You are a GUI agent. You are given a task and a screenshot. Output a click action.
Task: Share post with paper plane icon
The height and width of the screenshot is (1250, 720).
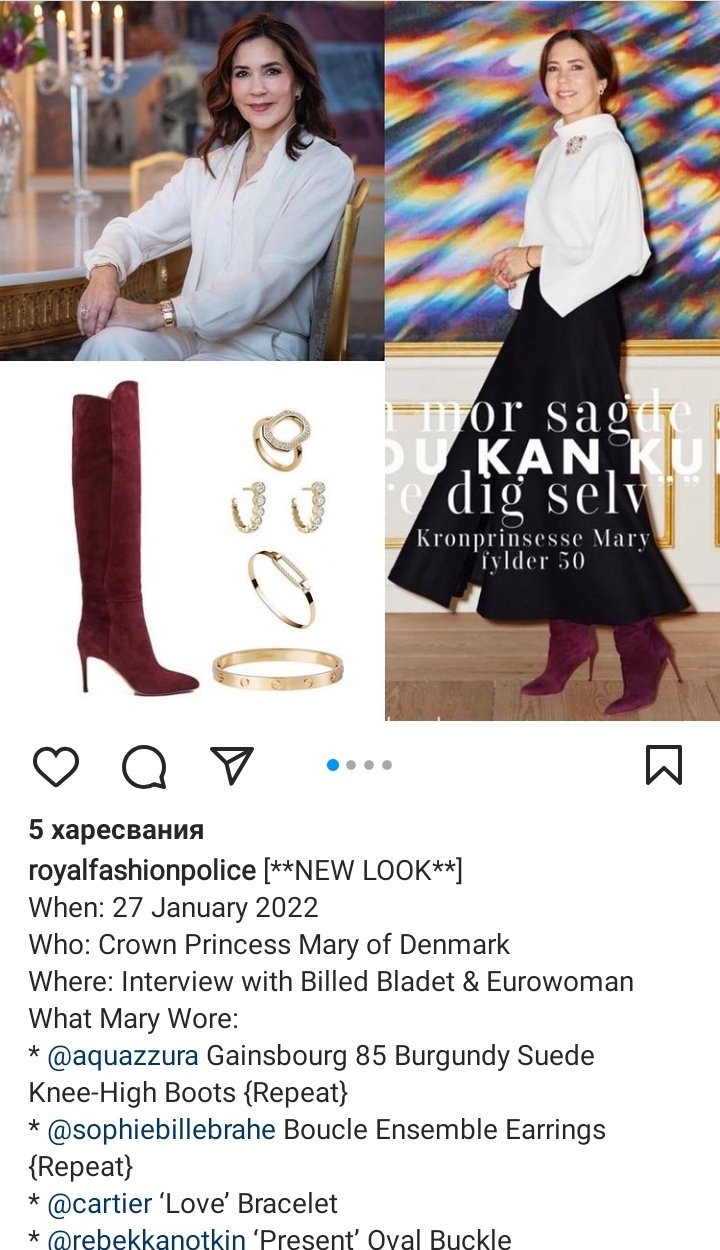tap(232, 765)
